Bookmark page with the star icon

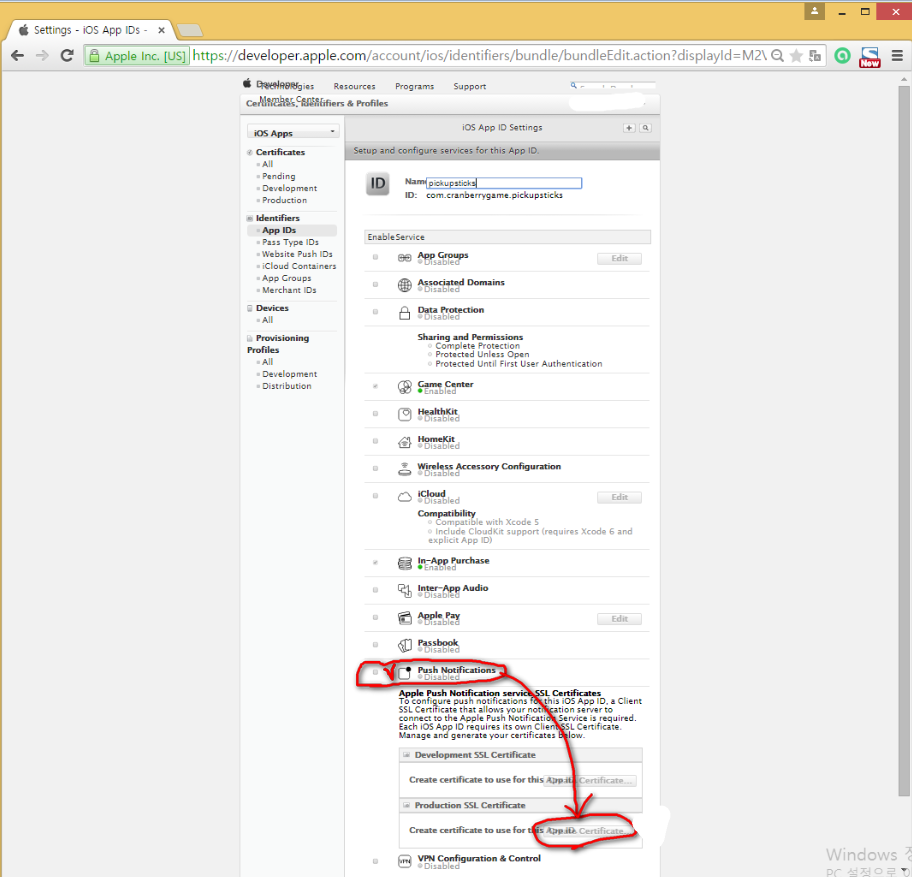(796, 56)
